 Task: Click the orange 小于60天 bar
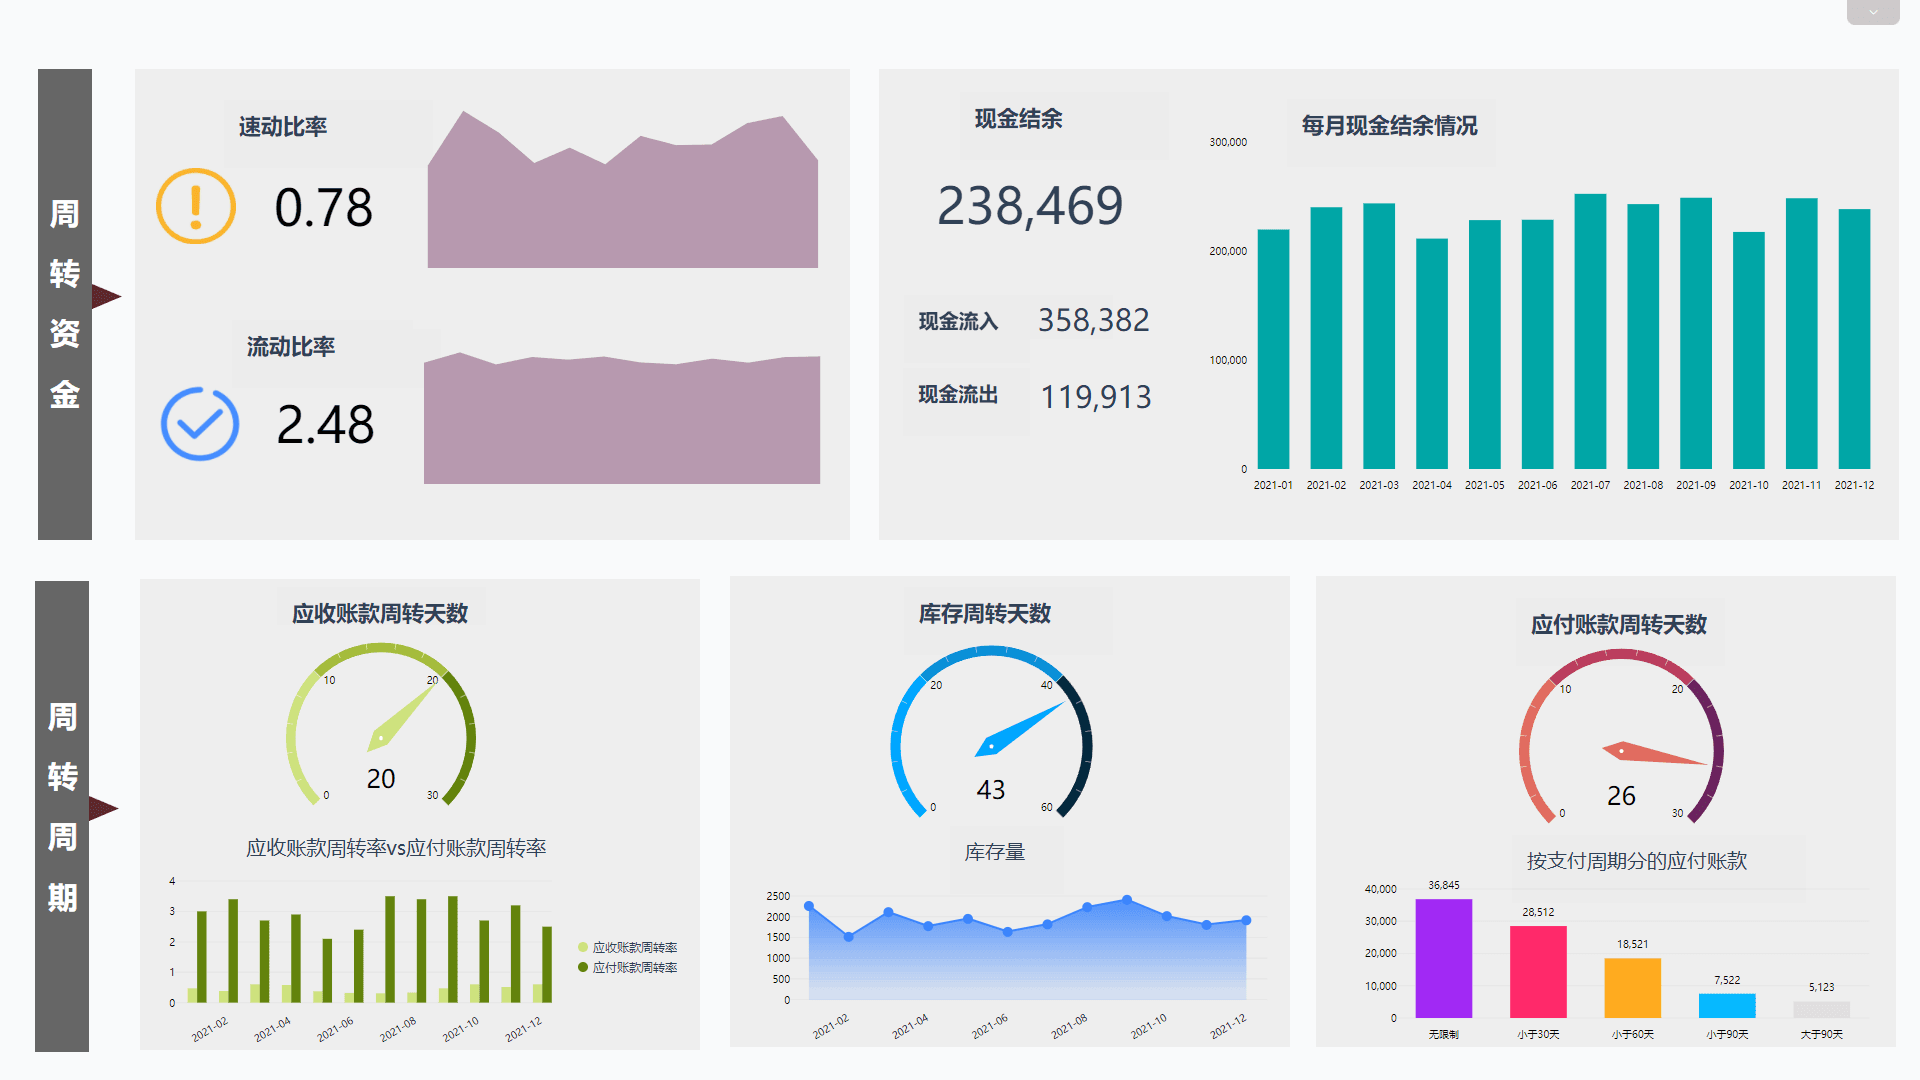(x=1633, y=988)
